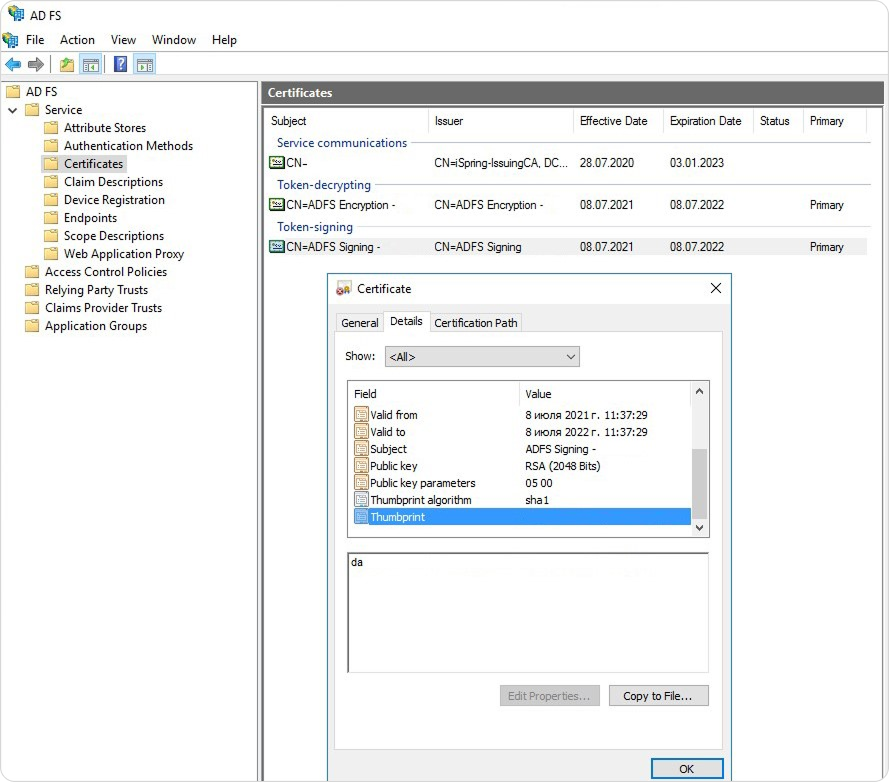Click the Back arrow toolbar icon
Image resolution: width=889 pixels, height=782 pixels.
point(13,65)
